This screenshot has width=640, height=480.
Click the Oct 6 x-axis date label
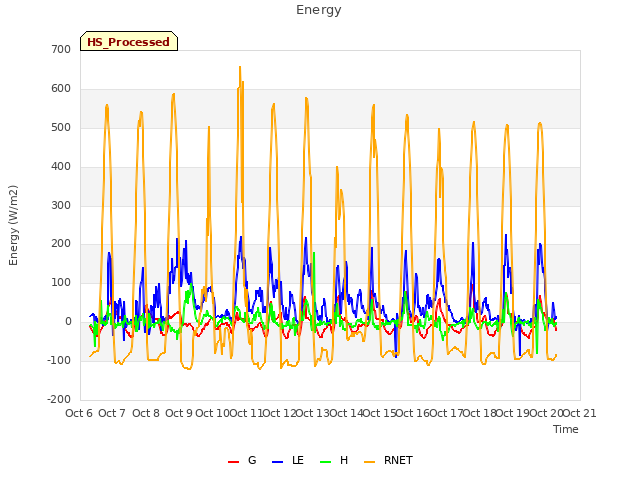click(x=79, y=413)
